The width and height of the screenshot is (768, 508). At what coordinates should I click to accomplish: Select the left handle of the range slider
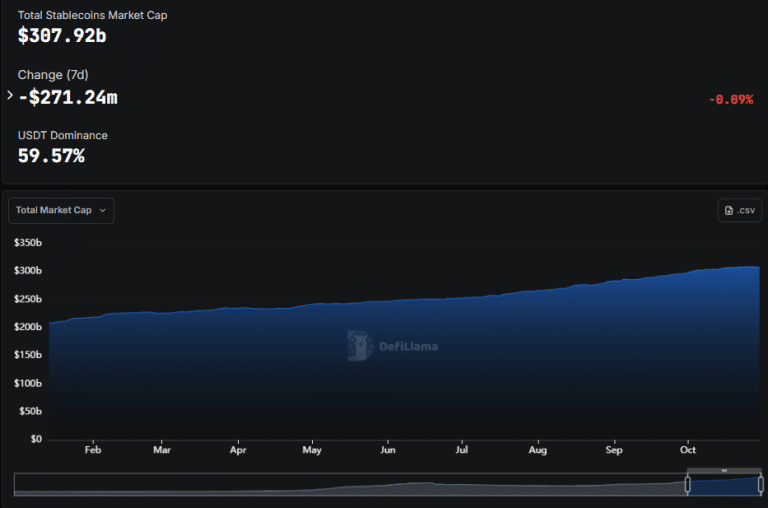tap(688, 484)
